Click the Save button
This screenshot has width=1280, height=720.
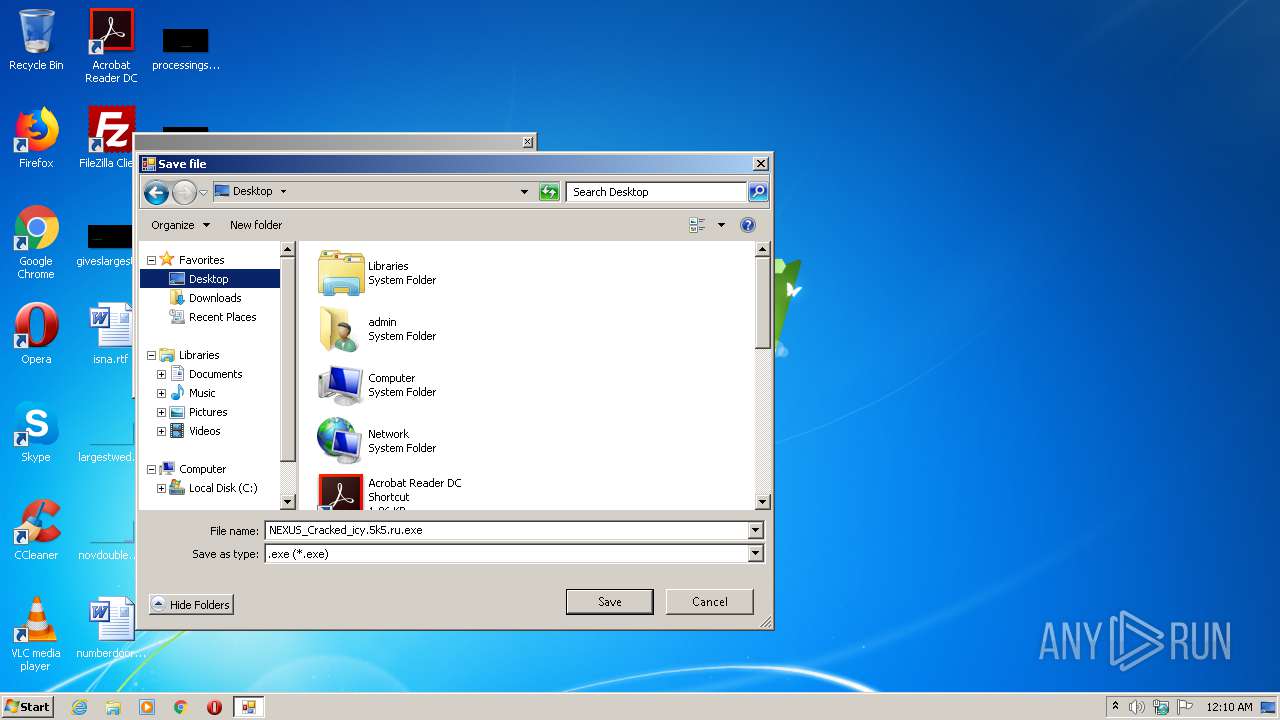(609, 602)
